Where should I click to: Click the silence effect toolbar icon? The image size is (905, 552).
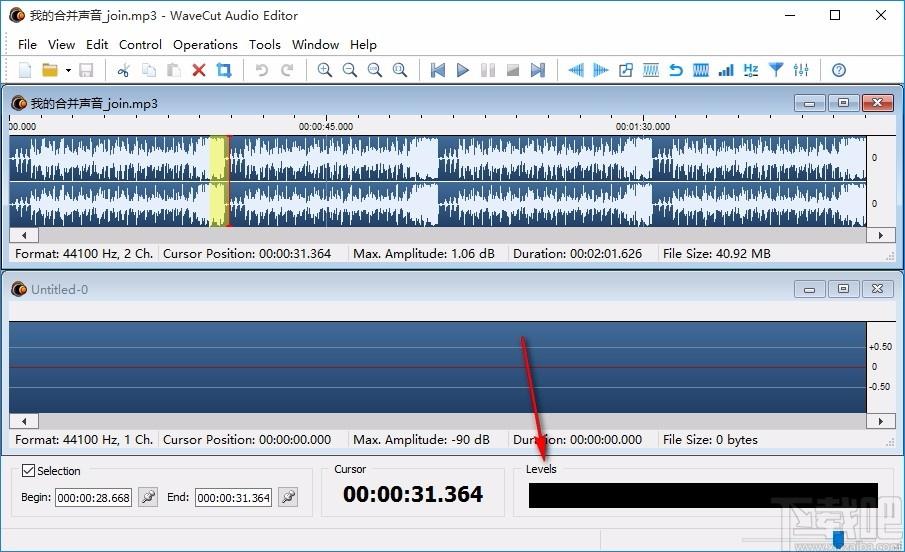pos(650,70)
